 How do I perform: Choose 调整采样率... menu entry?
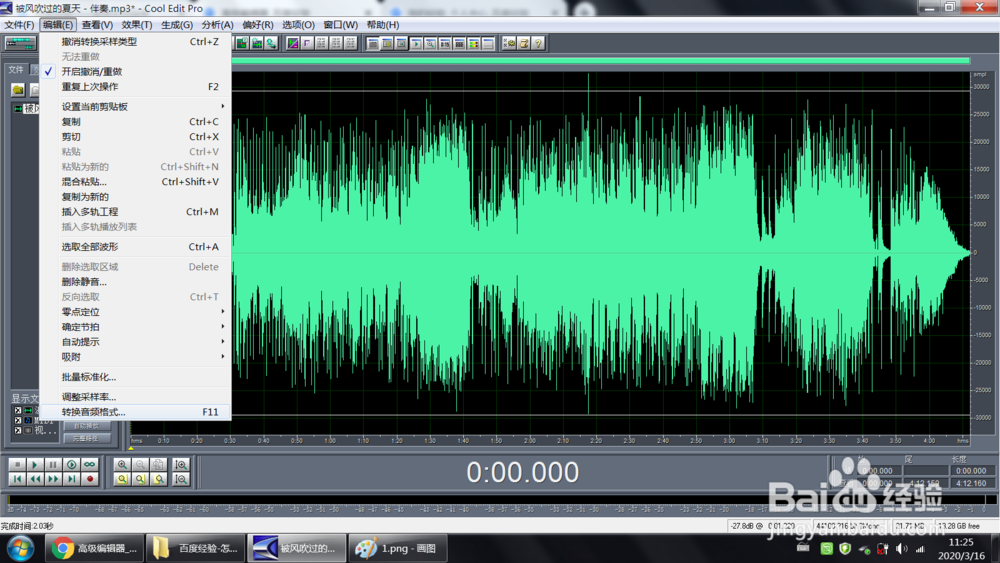pyautogui.click(x=135, y=397)
